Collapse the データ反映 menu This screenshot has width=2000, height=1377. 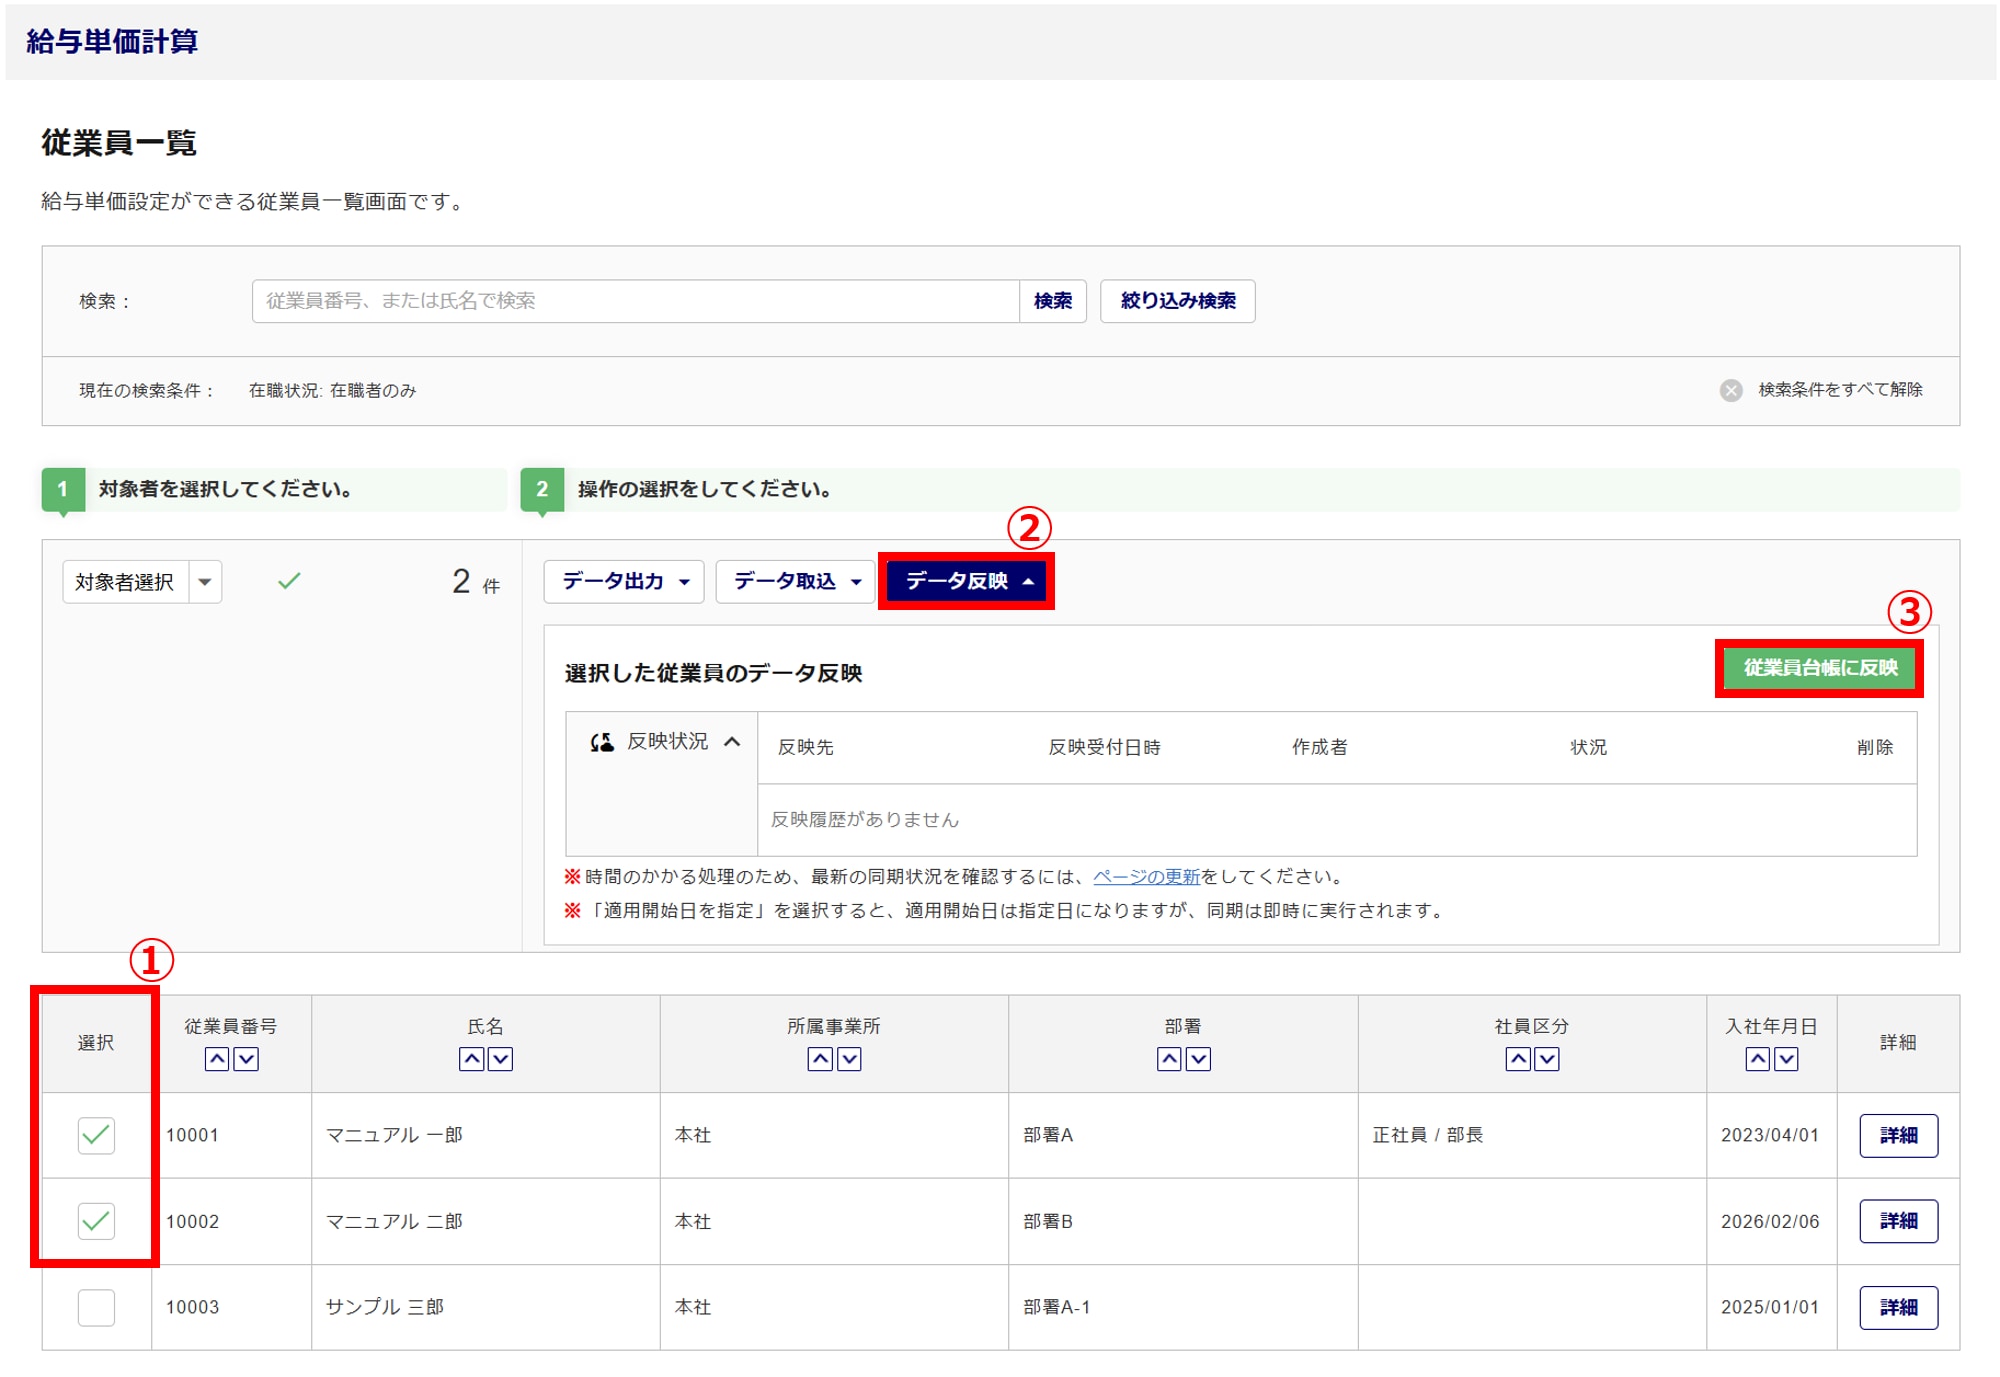point(967,582)
